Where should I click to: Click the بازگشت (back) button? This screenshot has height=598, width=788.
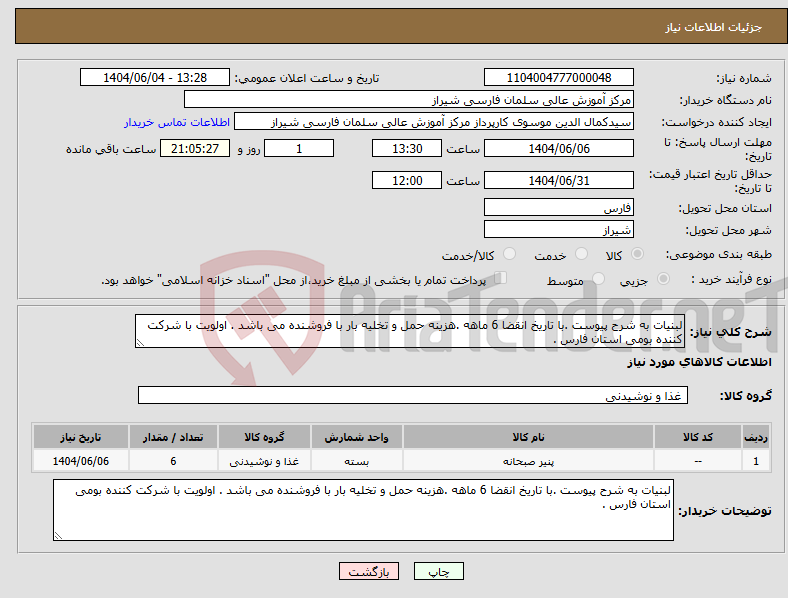coord(369,571)
